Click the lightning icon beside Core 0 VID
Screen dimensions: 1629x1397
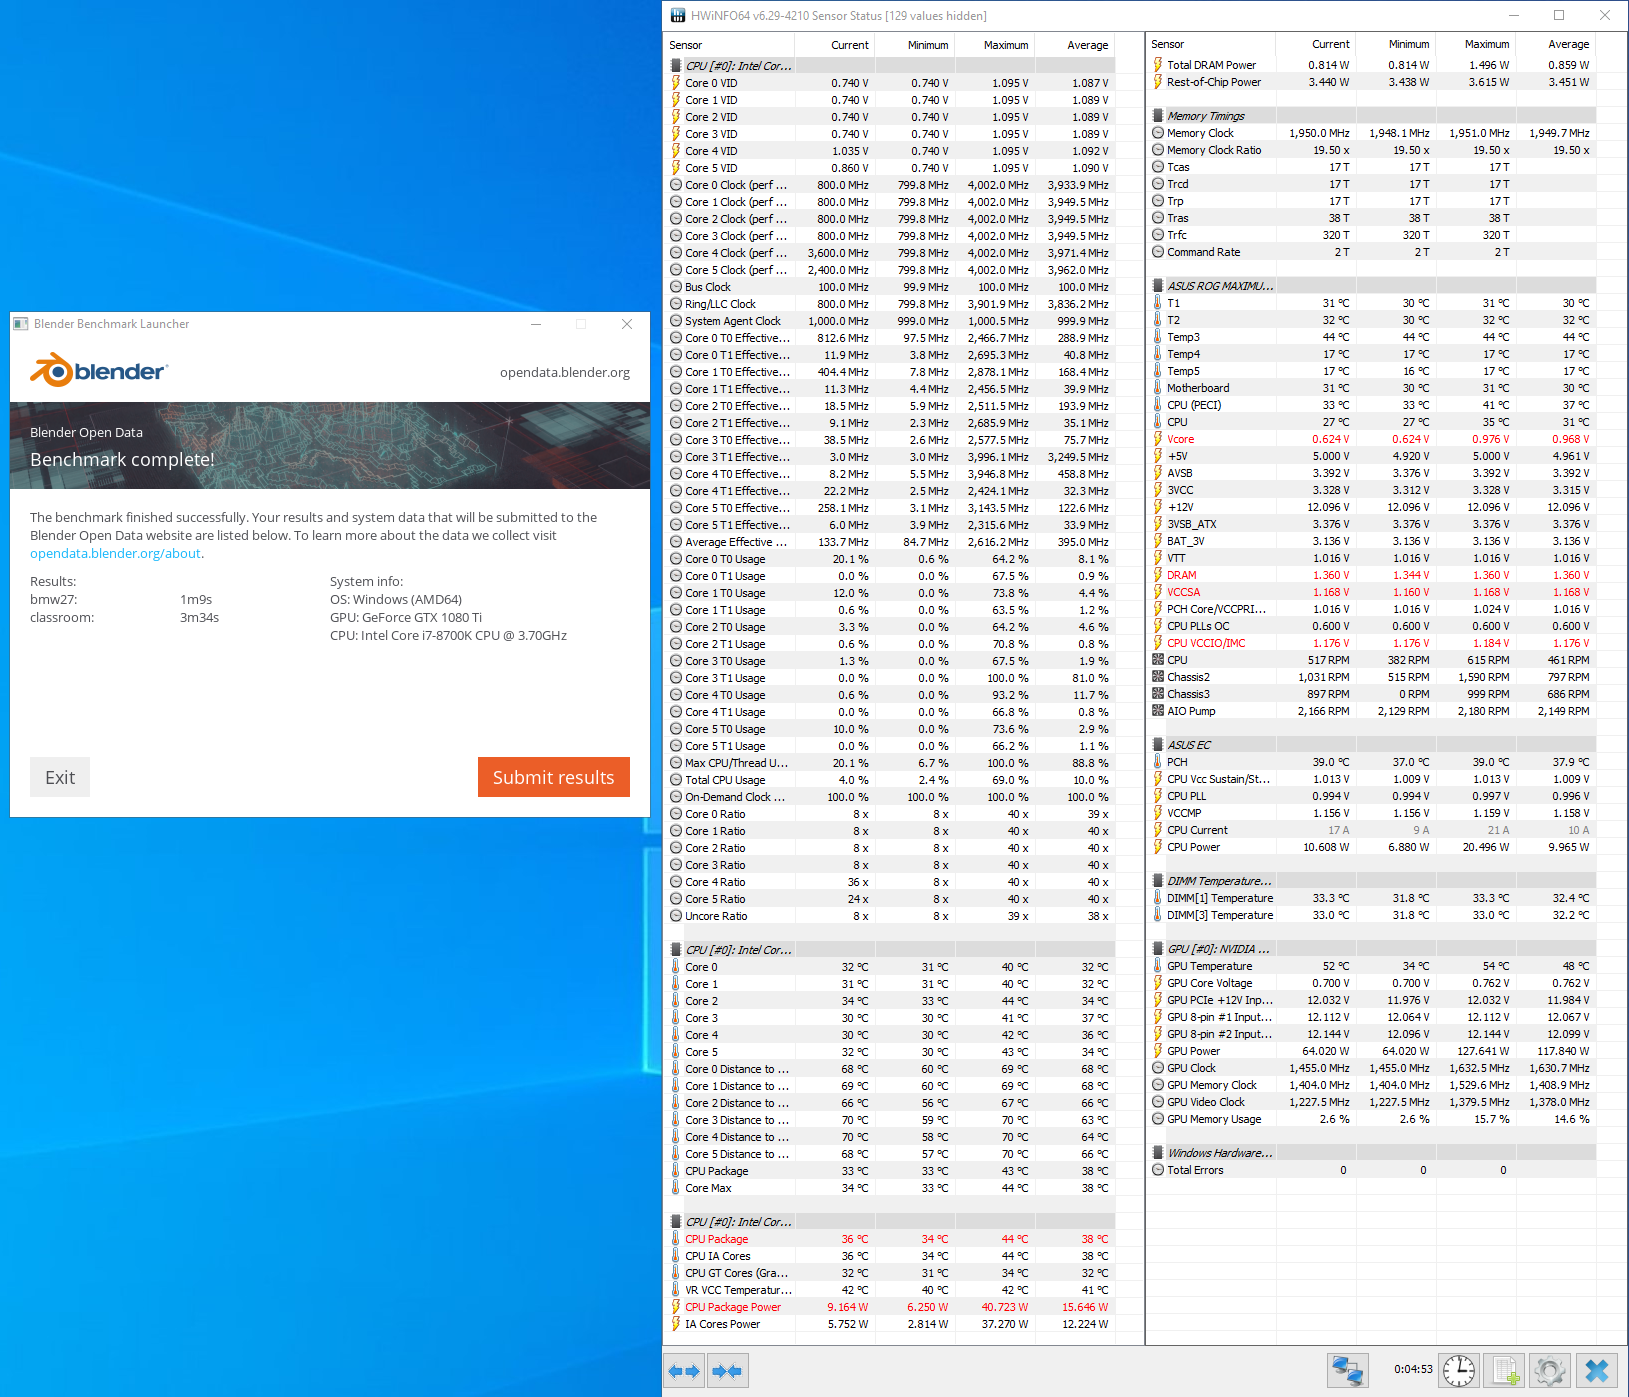(x=676, y=83)
